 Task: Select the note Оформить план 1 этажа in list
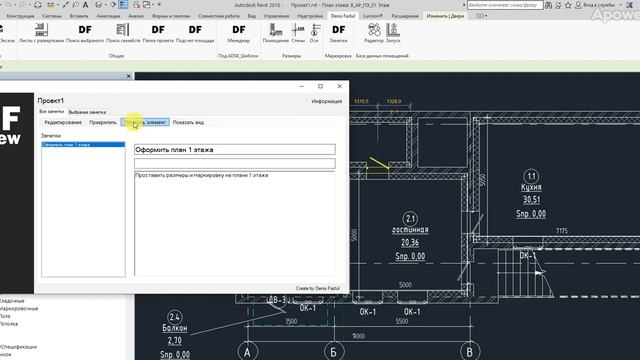pos(83,144)
